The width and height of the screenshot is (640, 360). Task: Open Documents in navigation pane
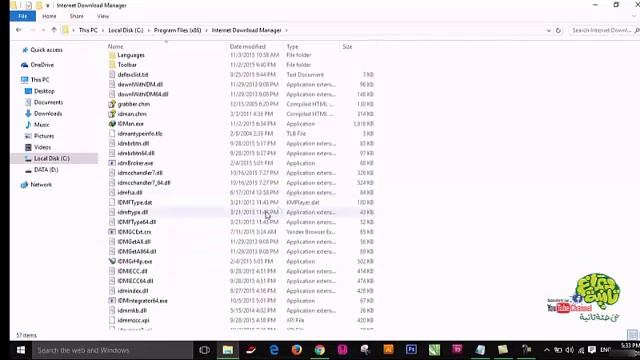pyautogui.click(x=48, y=102)
